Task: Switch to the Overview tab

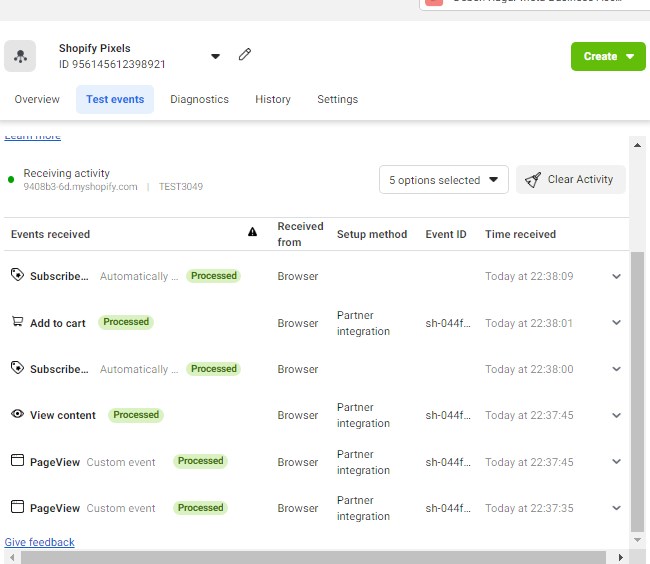Action: tap(37, 99)
